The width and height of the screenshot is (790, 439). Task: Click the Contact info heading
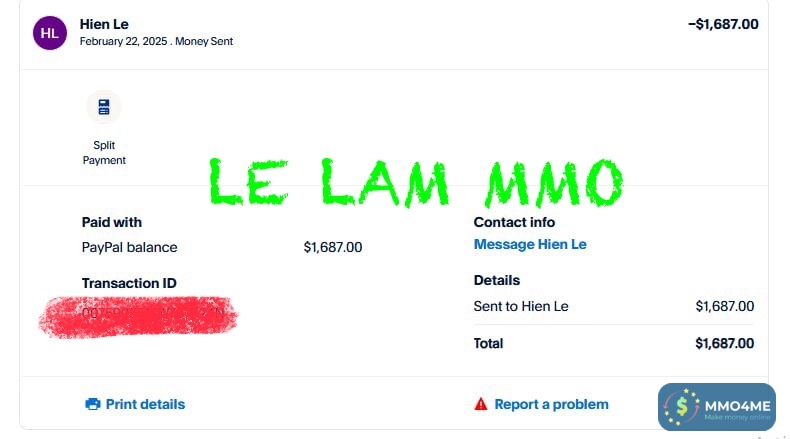(514, 222)
